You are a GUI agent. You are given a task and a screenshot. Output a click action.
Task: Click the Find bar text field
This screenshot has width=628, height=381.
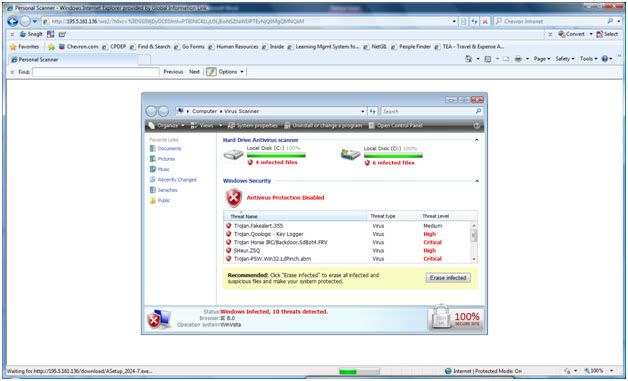pos(96,72)
